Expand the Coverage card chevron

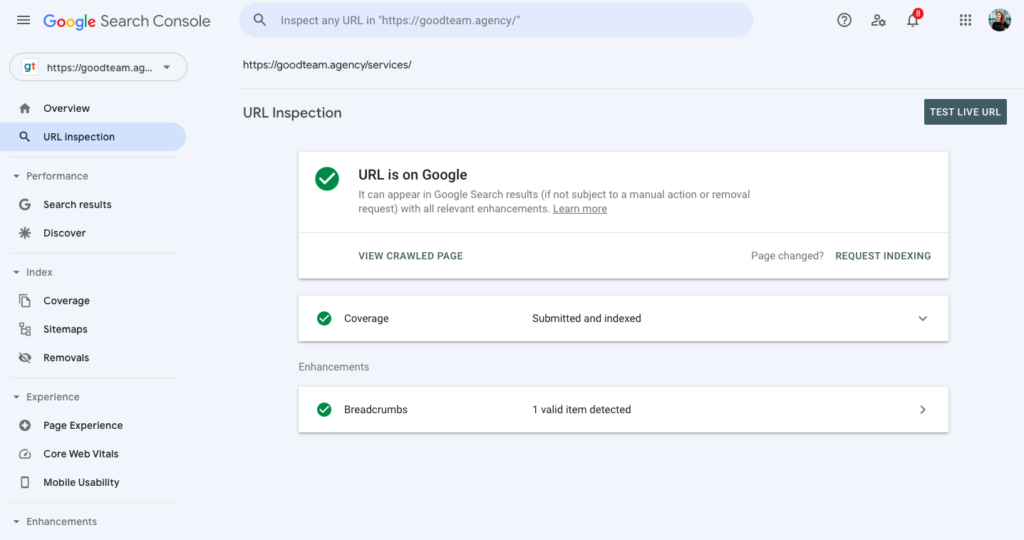pos(923,319)
